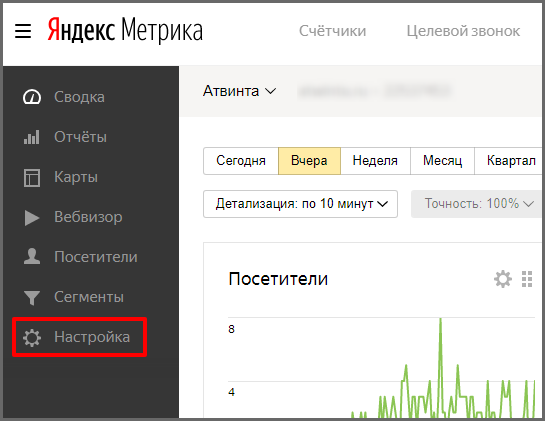Image resolution: width=545 pixels, height=421 pixels.
Task: Click the Посетители person icon
Action: tap(32, 257)
